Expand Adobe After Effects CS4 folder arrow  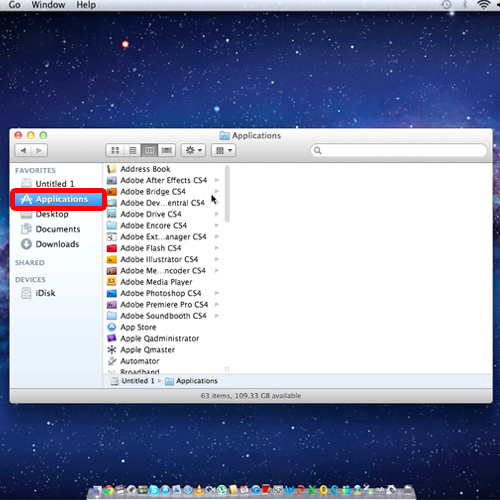tap(217, 180)
